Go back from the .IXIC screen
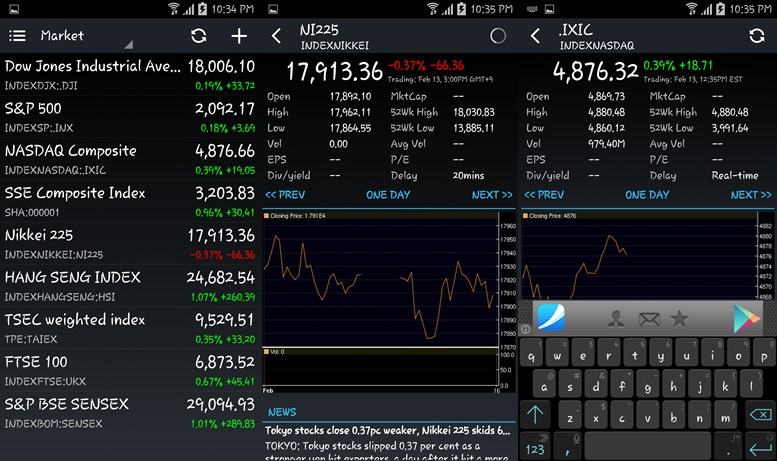The width and height of the screenshot is (777, 461). coord(535,36)
